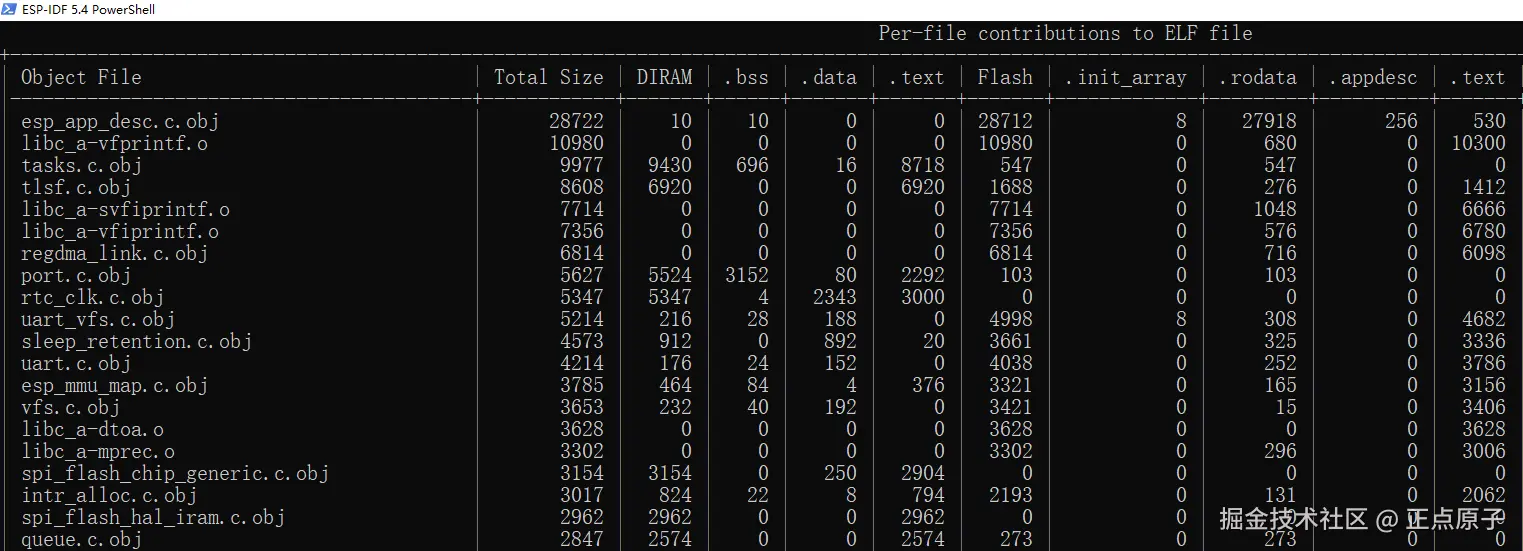
Task: Select the sleep_retention.c.obj file name
Action: click(137, 341)
